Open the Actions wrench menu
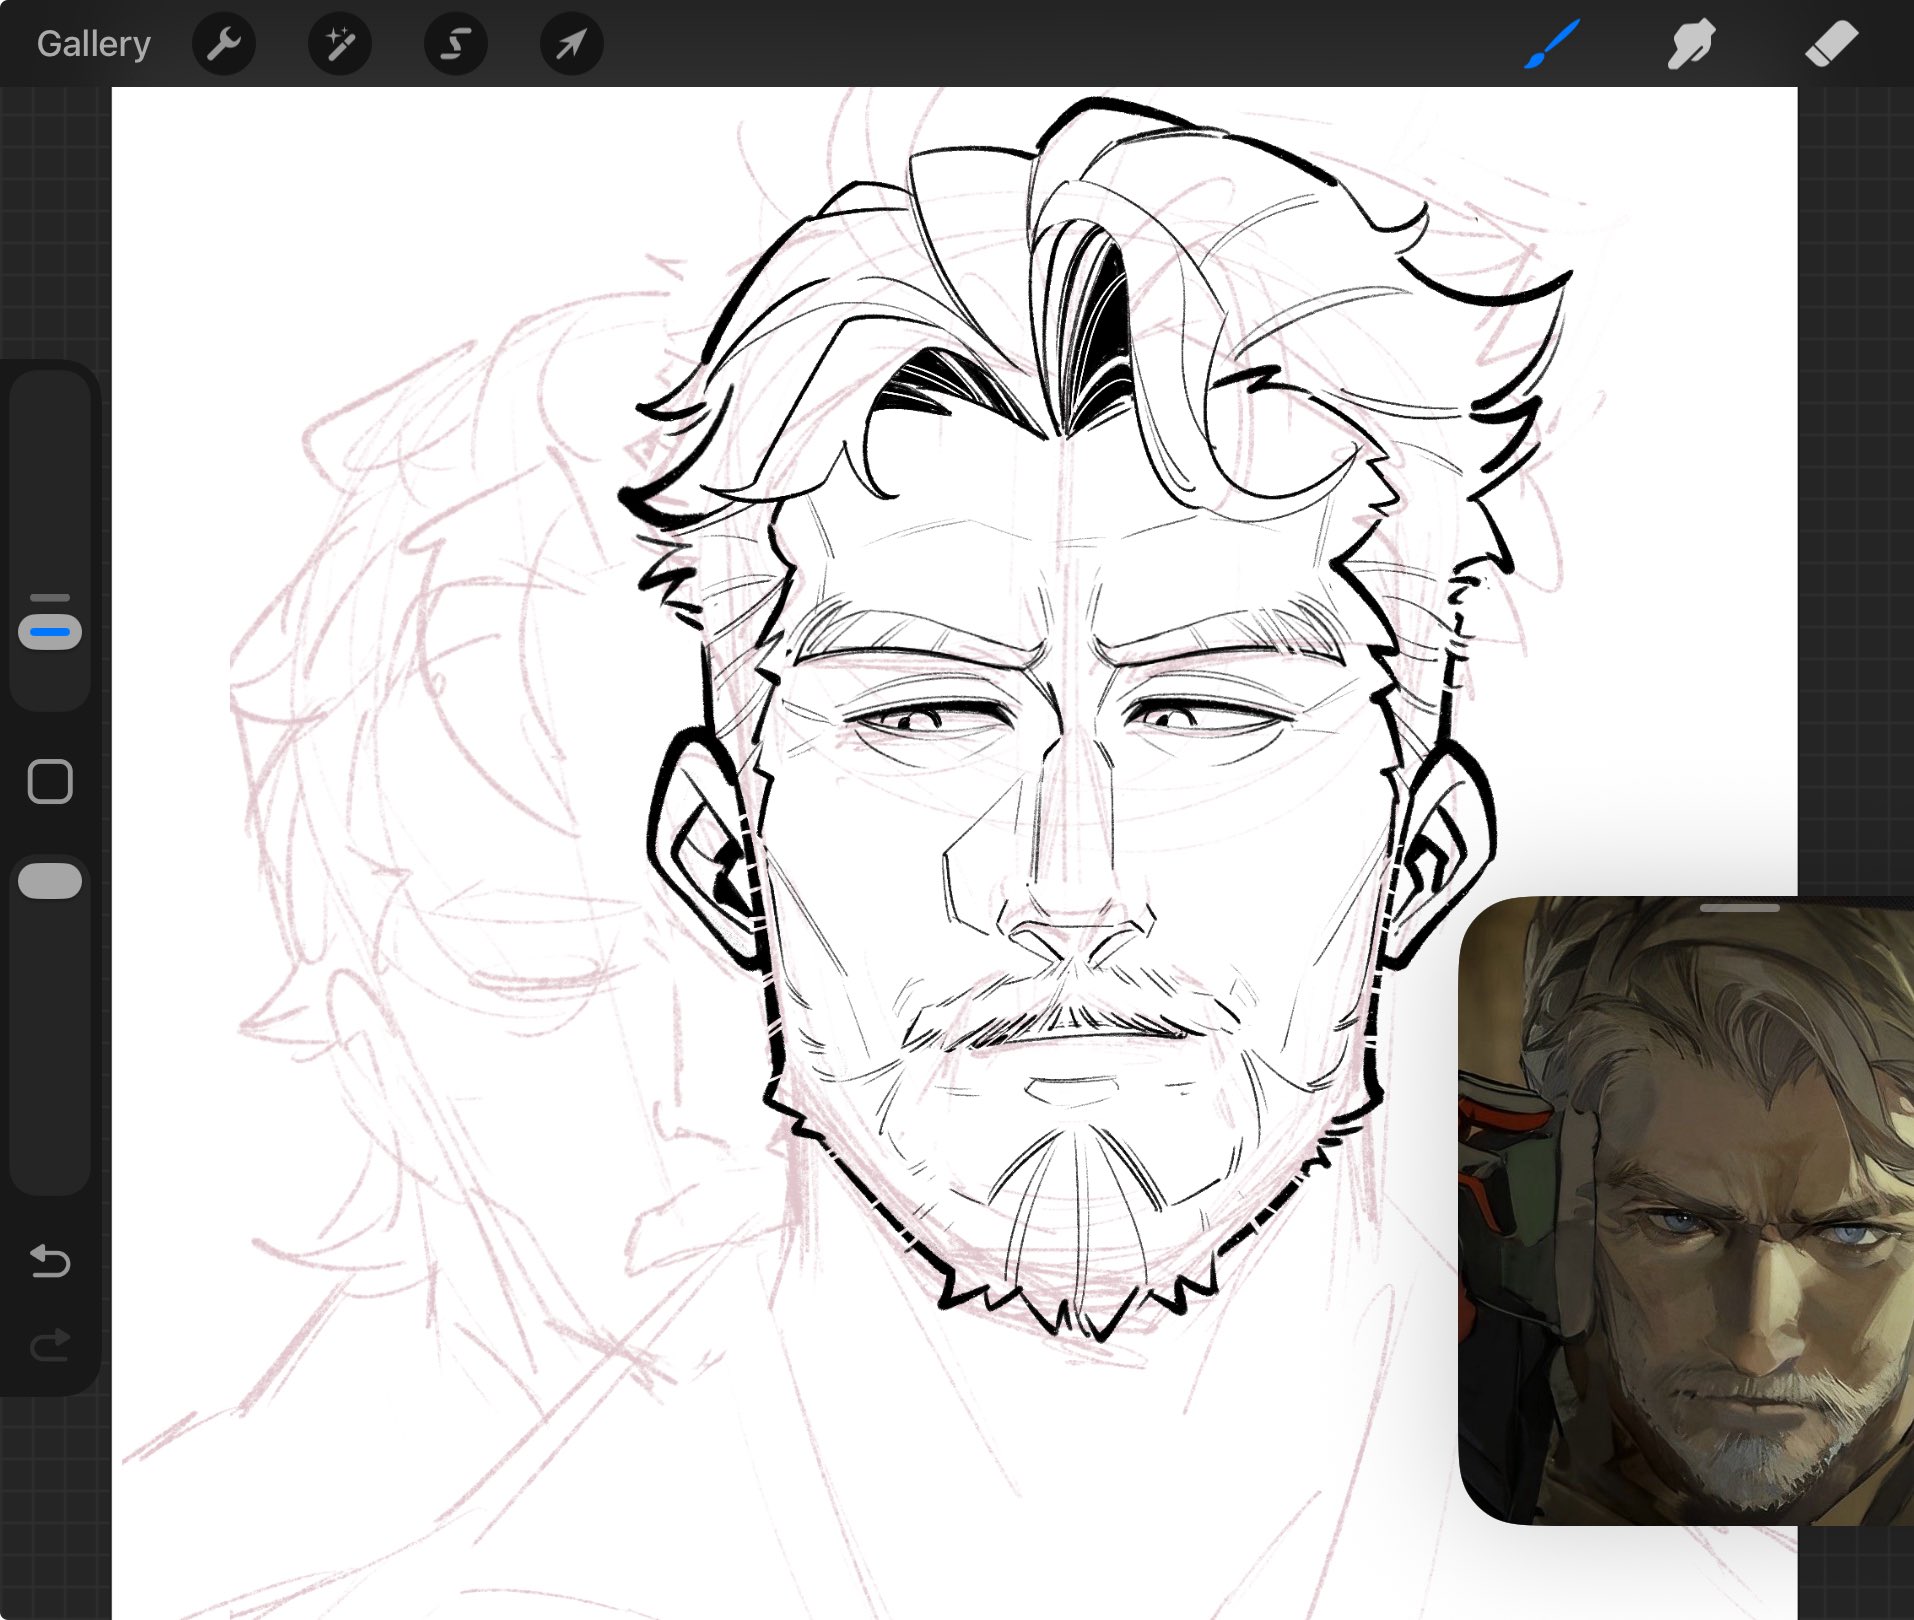This screenshot has width=1914, height=1620. (x=224, y=44)
